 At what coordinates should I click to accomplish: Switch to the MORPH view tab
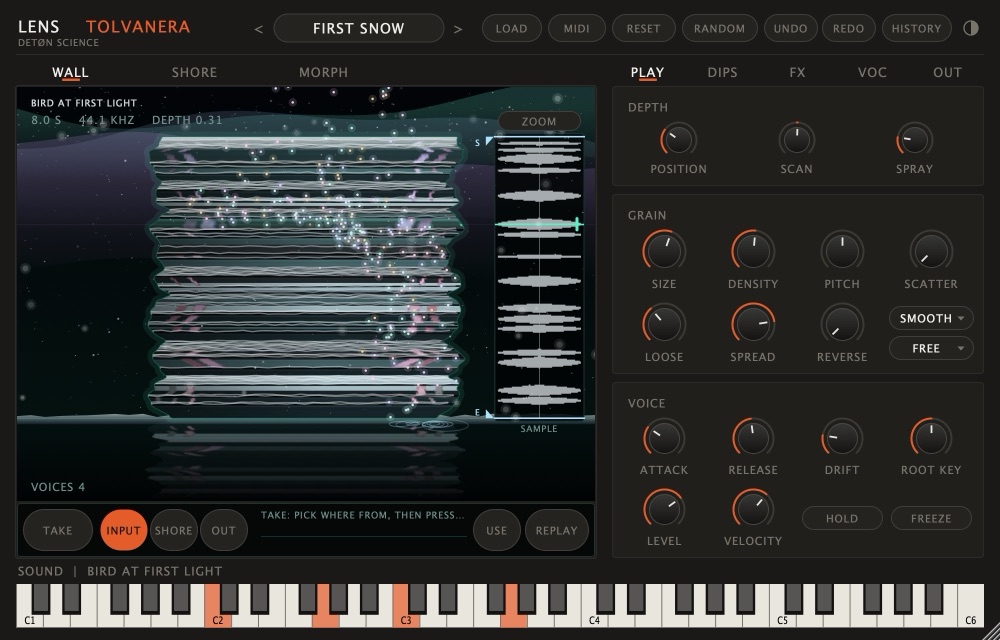(323, 73)
